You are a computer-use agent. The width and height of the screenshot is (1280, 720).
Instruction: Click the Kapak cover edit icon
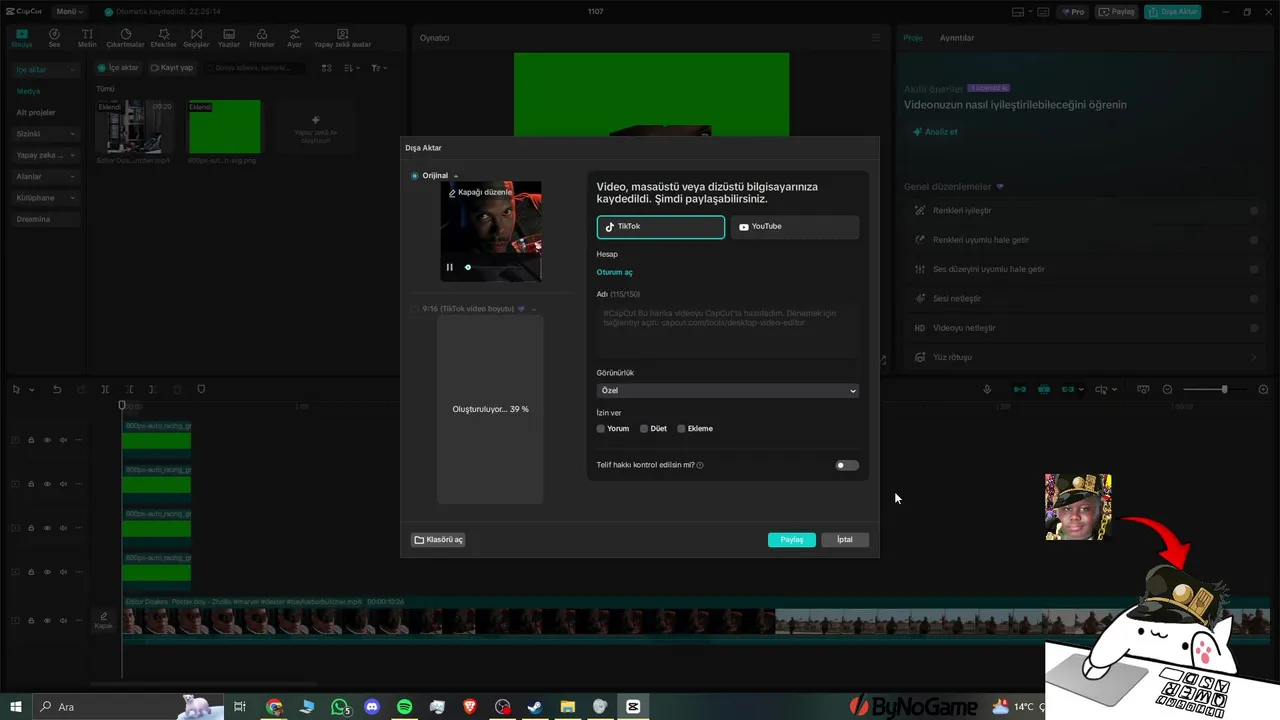tap(103, 619)
